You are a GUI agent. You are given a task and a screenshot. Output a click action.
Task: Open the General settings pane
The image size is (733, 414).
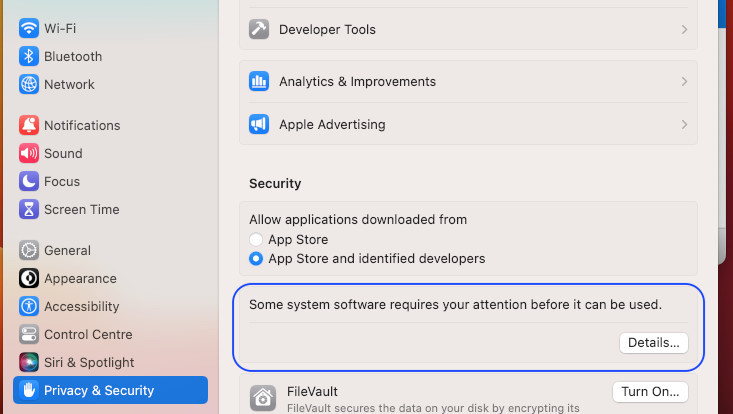(110, 250)
